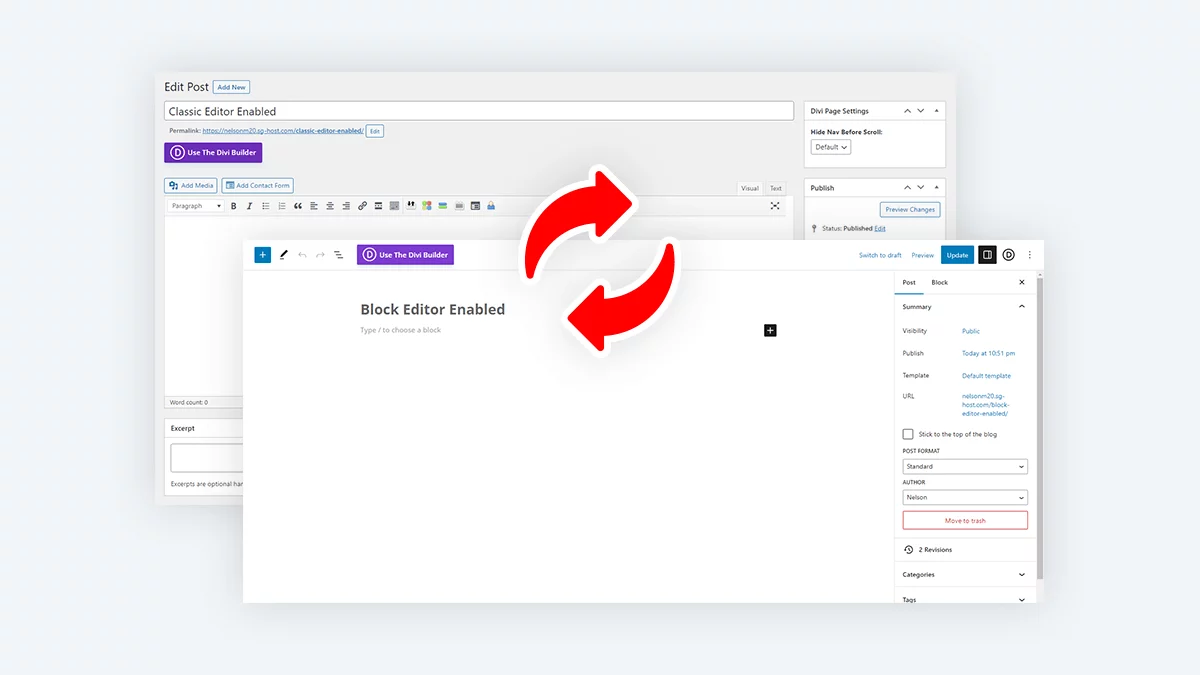
Task: Click the blue Update button
Action: (x=957, y=255)
